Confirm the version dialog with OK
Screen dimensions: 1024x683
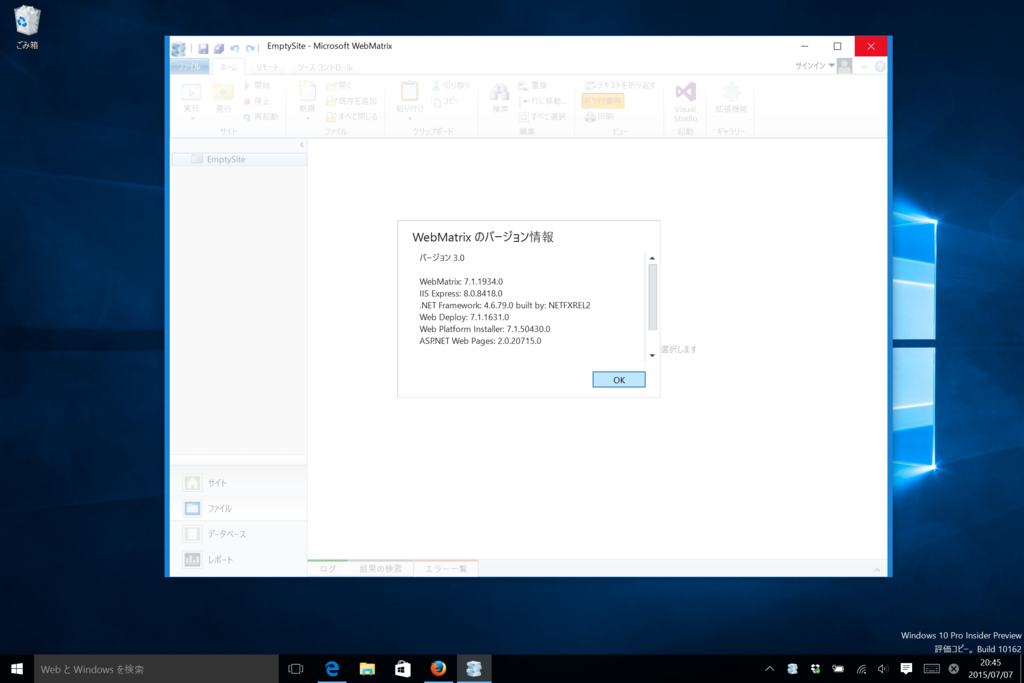pos(618,379)
